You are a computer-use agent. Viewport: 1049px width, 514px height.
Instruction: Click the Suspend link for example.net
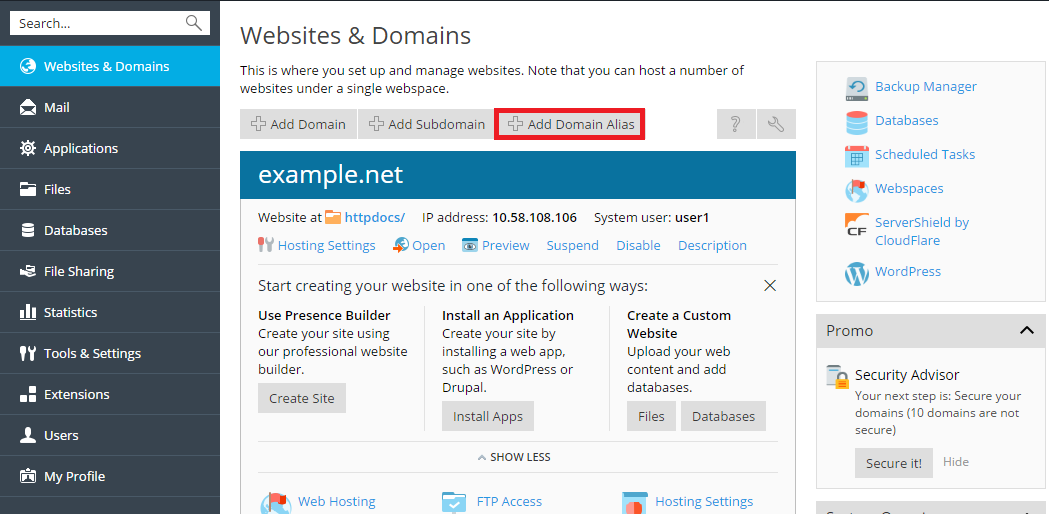click(x=572, y=246)
